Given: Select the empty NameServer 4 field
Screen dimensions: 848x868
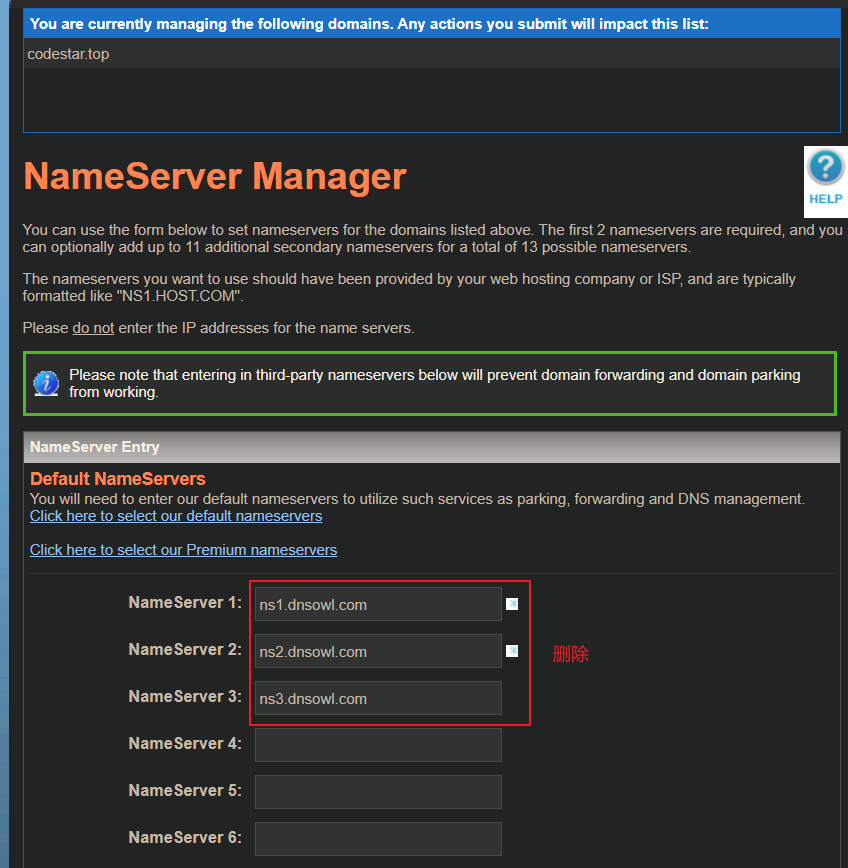Looking at the screenshot, I should pyautogui.click(x=378, y=745).
